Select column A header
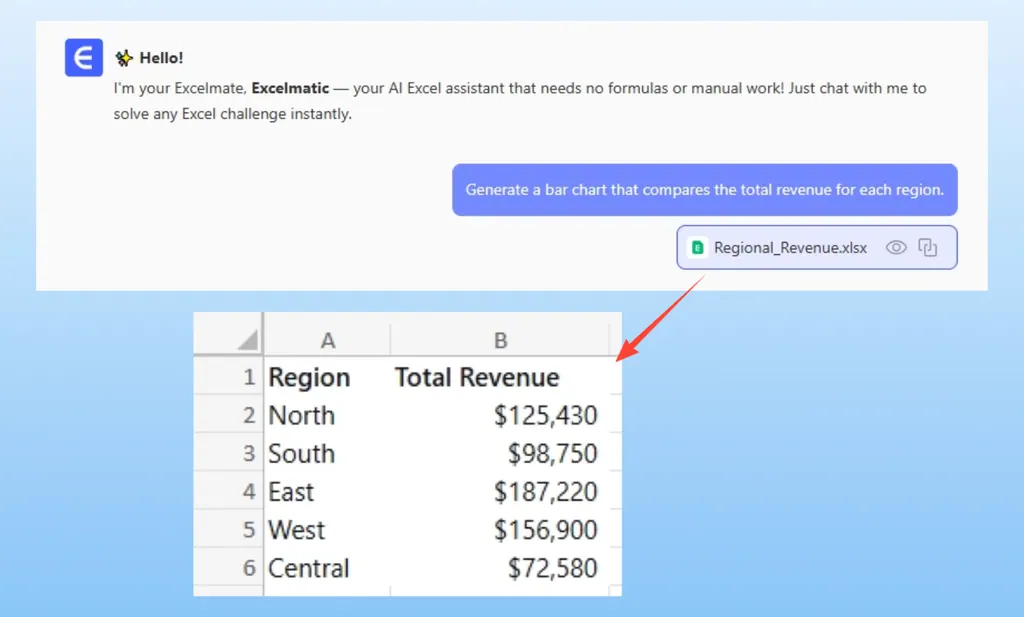1024x617 pixels. (x=327, y=341)
